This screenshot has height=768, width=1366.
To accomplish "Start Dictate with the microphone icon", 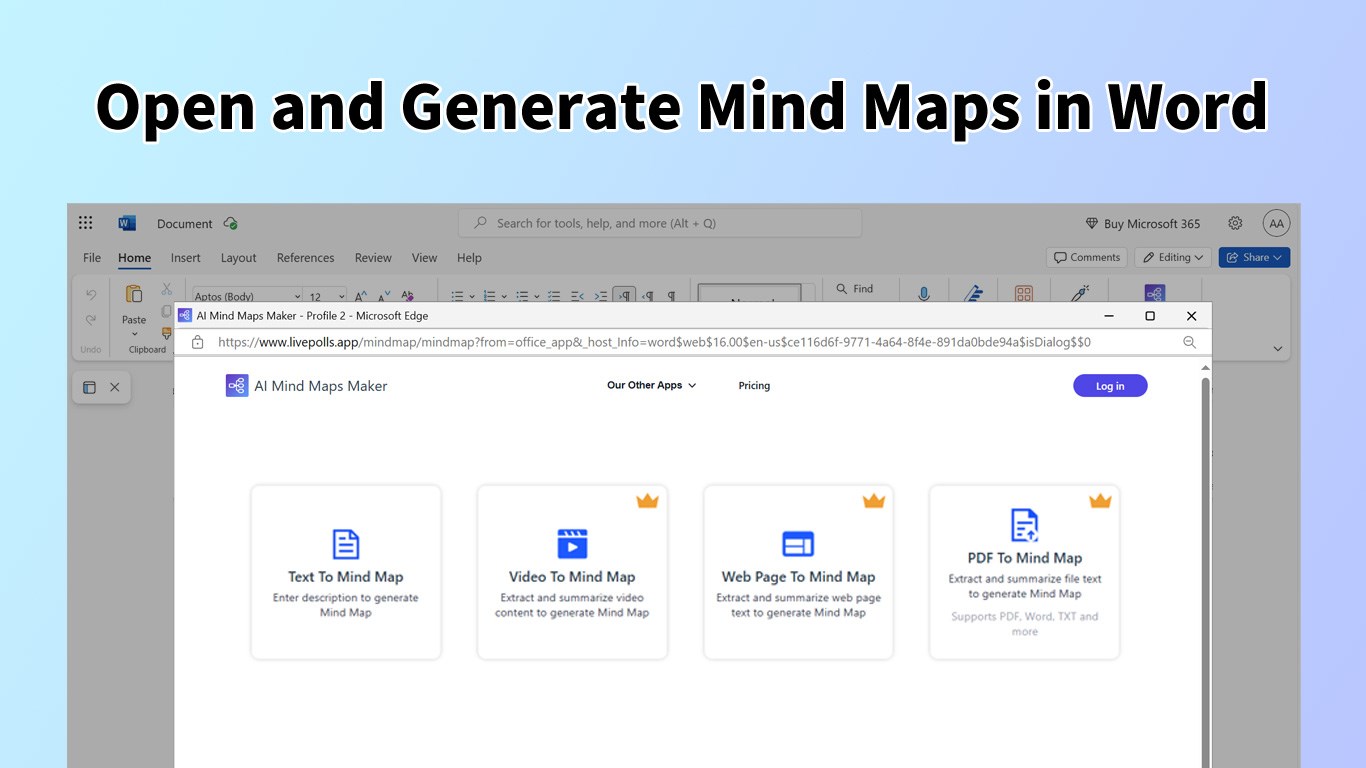I will pyautogui.click(x=924, y=294).
